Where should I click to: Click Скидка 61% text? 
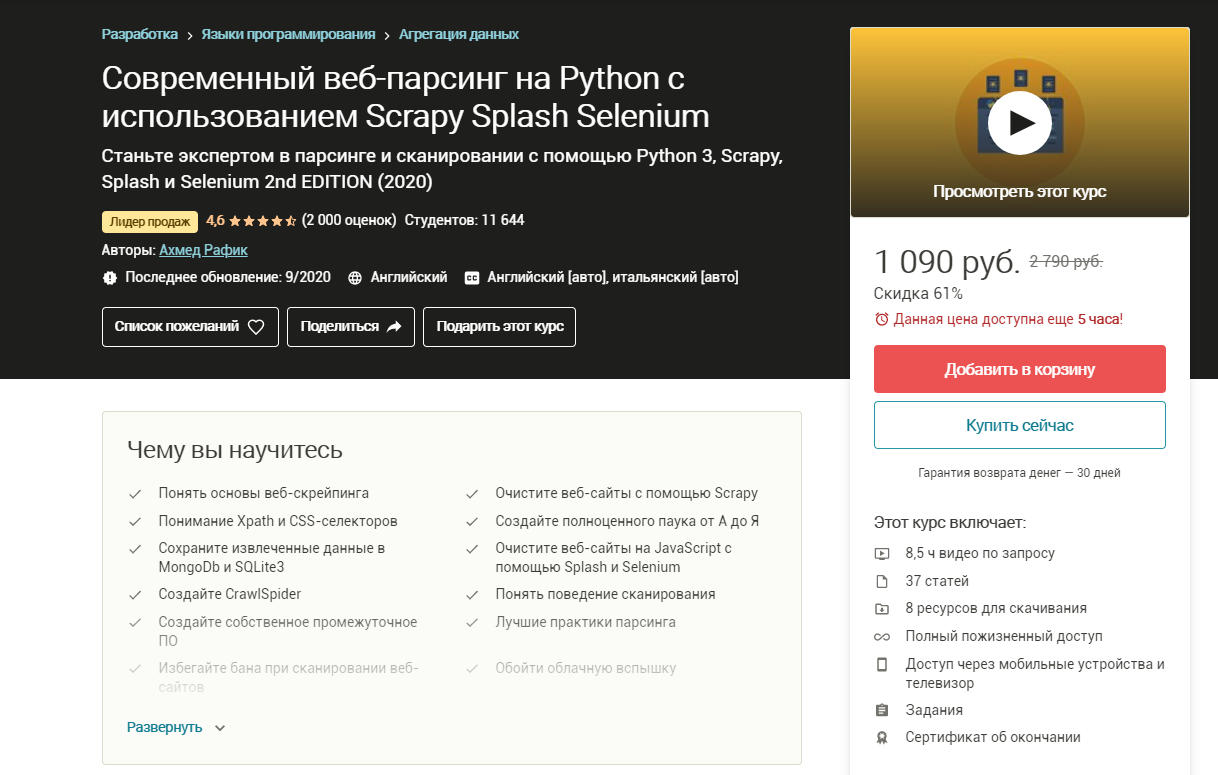click(x=918, y=294)
